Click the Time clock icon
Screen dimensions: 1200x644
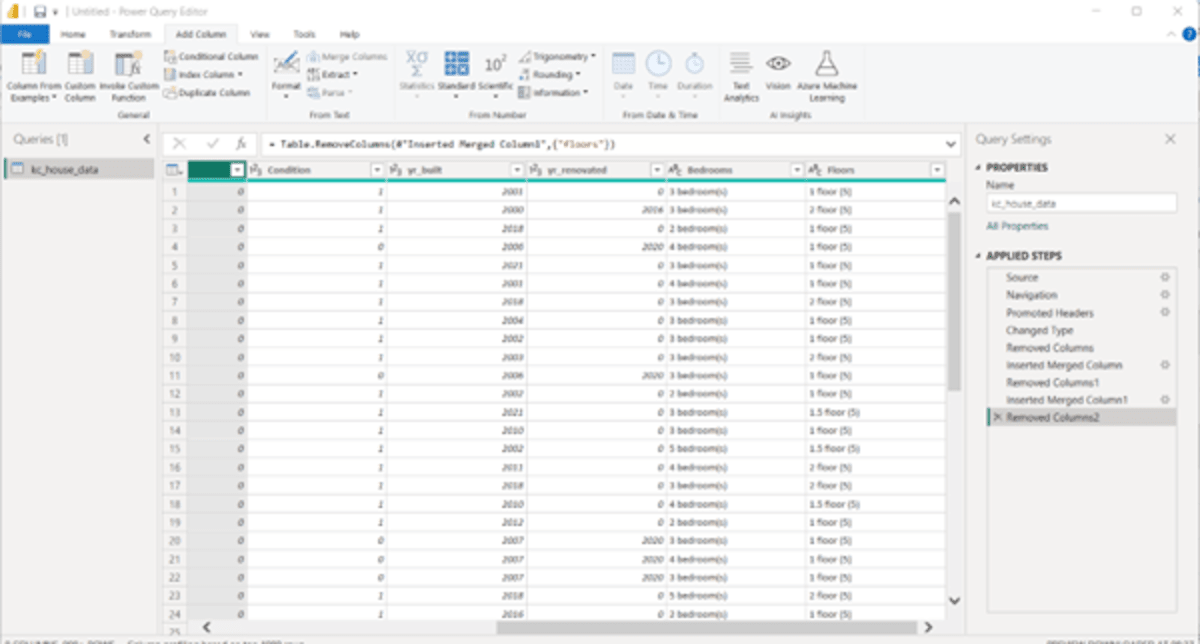(x=658, y=64)
